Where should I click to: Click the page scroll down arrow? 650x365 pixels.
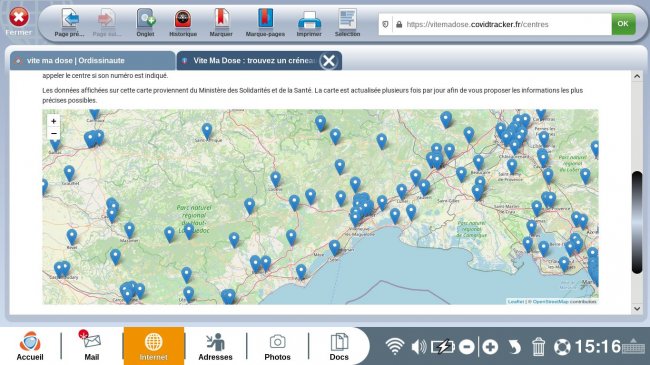coord(637,309)
